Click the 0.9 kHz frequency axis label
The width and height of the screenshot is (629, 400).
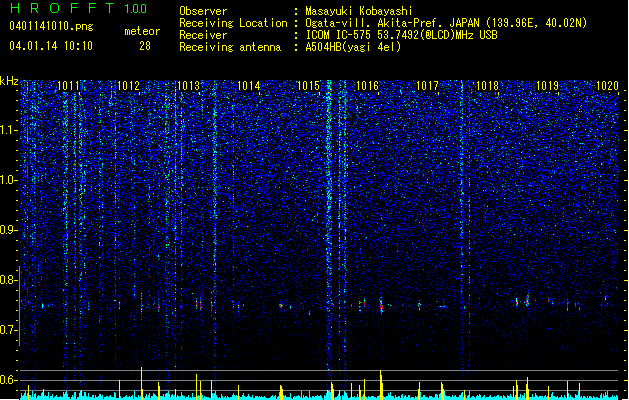tap(9, 230)
